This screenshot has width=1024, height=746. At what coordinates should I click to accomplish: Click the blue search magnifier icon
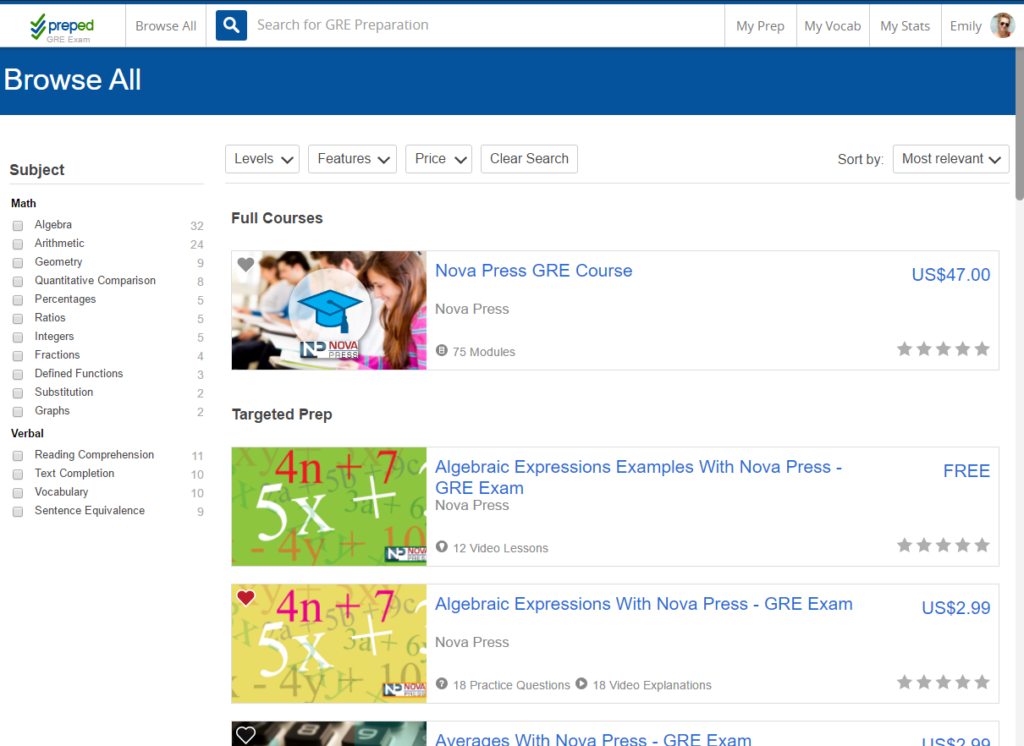pyautogui.click(x=231, y=25)
